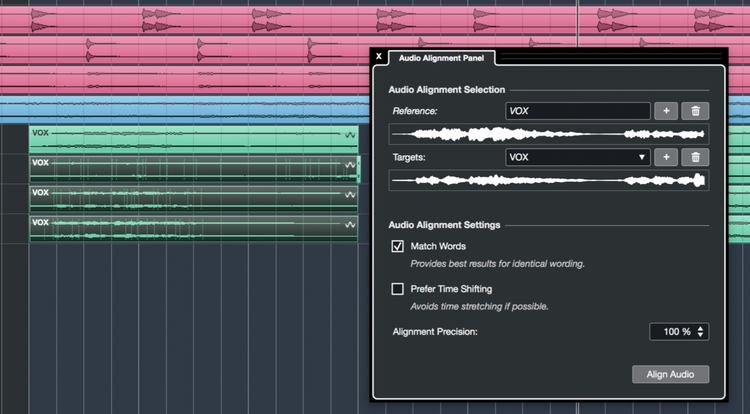Click the Reference field showing VOX
Image resolution: width=750 pixels, height=414 pixels.
click(x=577, y=111)
